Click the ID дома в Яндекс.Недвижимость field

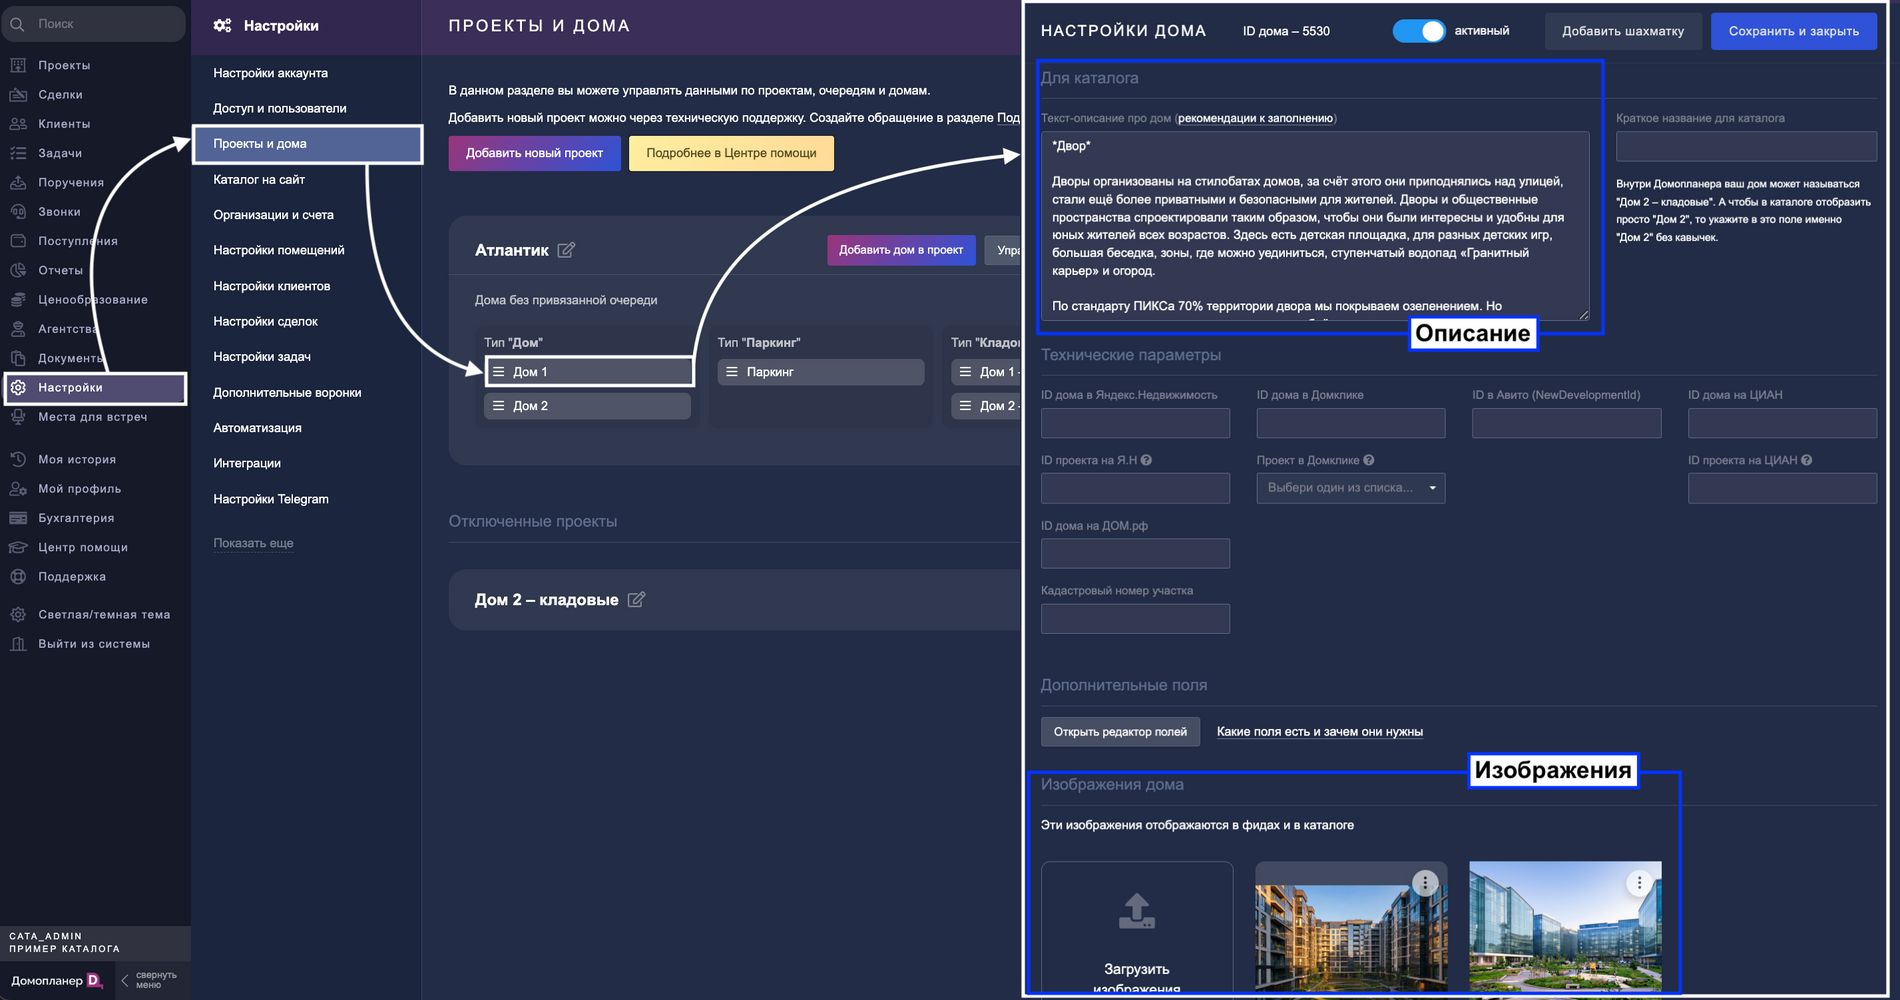point(1135,423)
